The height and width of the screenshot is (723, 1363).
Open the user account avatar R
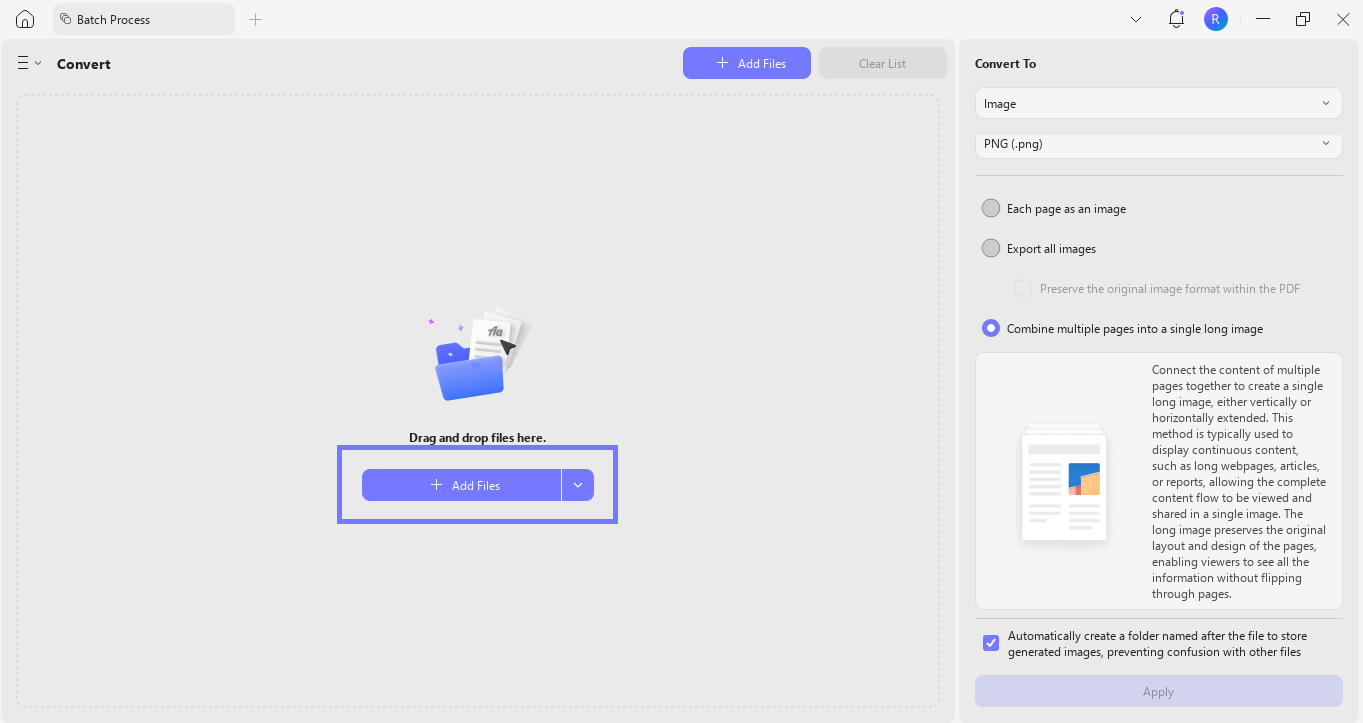click(1215, 19)
